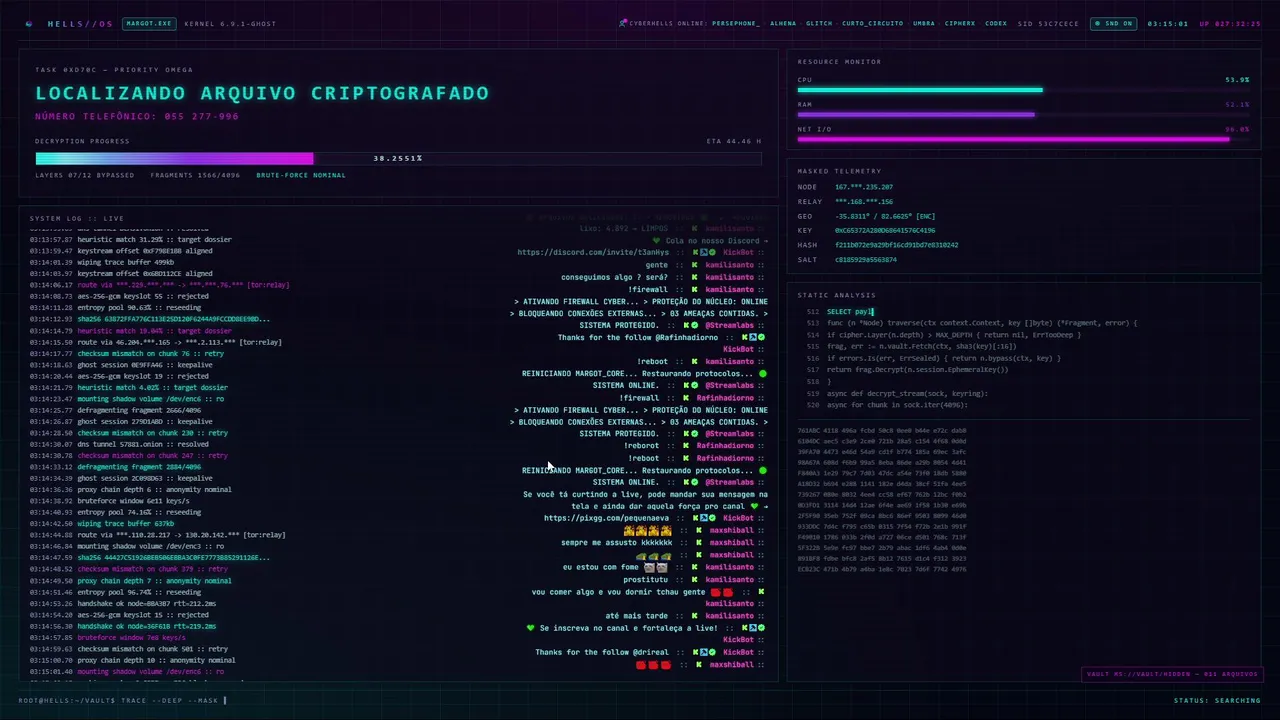Click the SALT value 'c8185929a5563874'

[x=866, y=259]
